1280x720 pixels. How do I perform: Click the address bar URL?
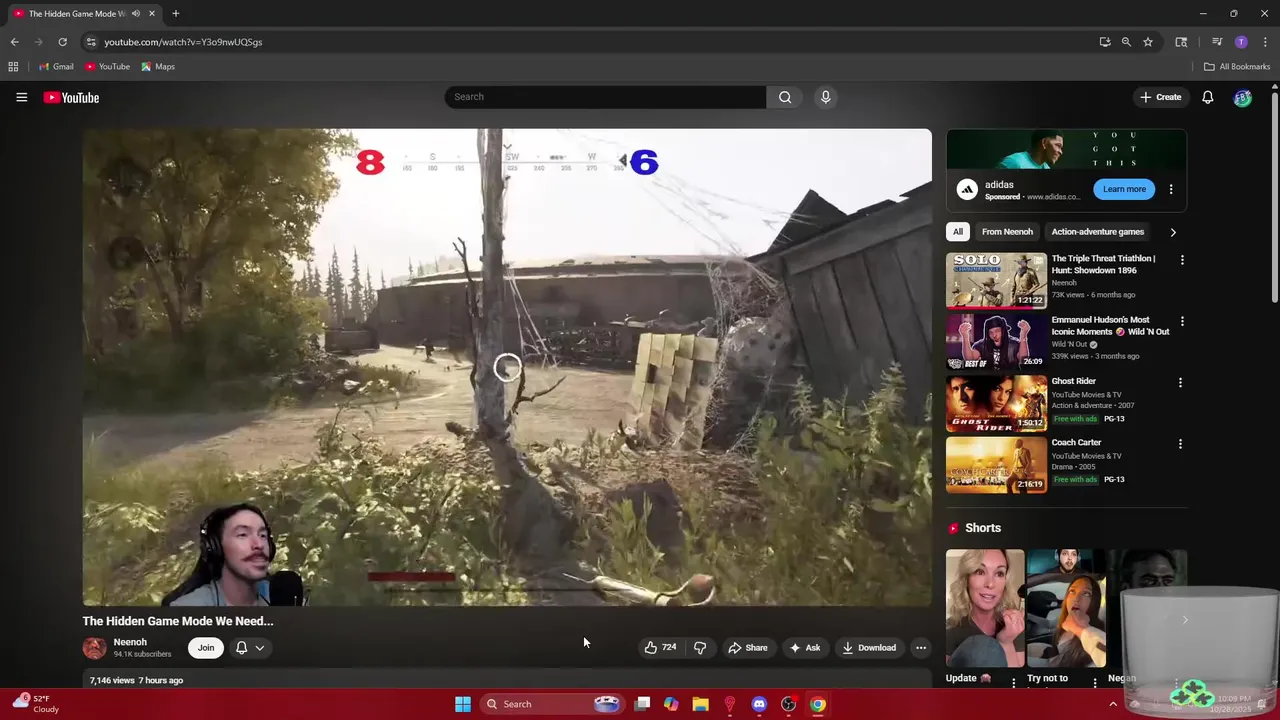pyautogui.click(x=183, y=42)
